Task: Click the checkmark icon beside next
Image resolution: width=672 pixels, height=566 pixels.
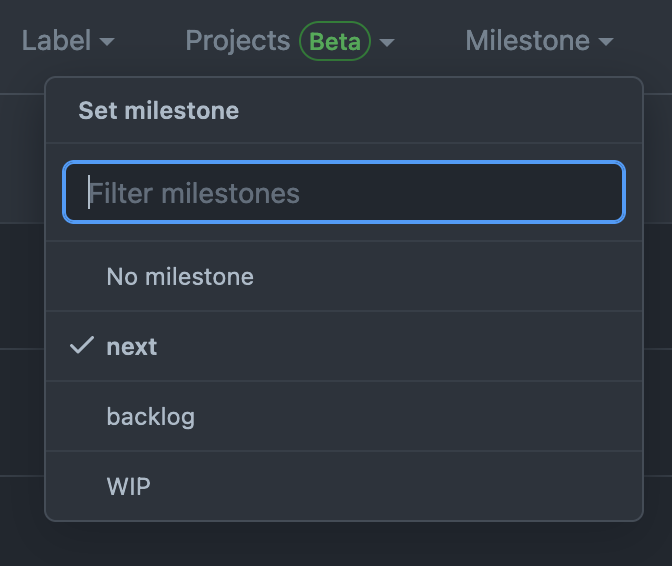Action: coord(82,346)
